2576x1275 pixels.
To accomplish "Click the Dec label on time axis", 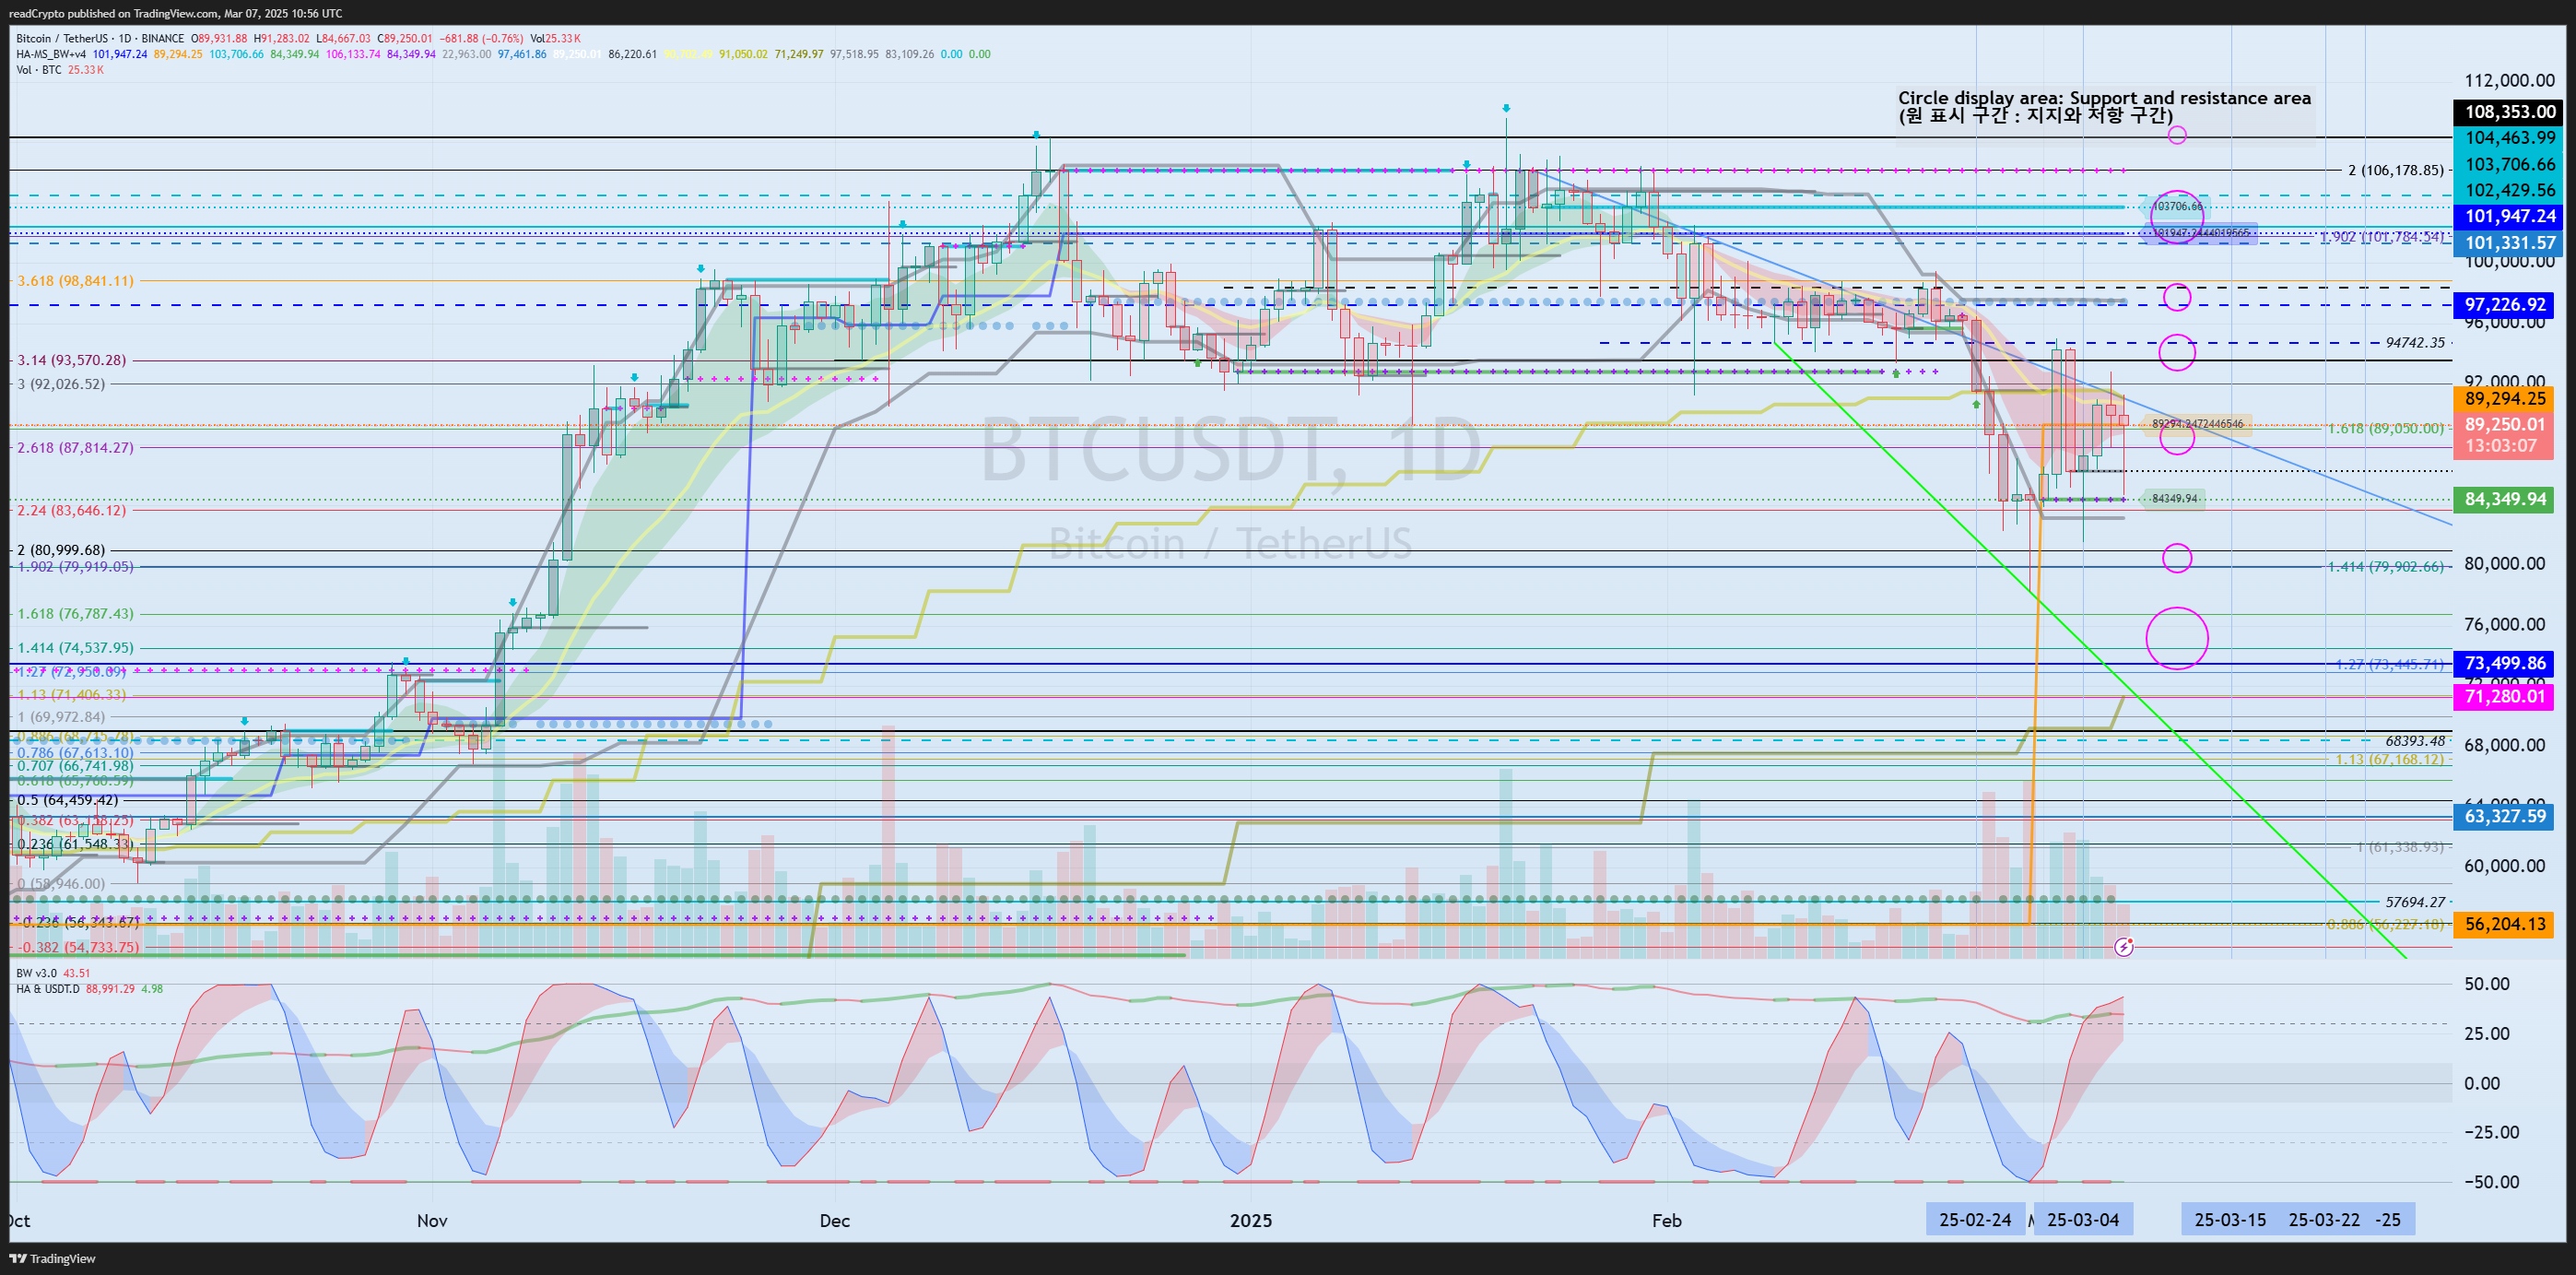I will 834,1220.
